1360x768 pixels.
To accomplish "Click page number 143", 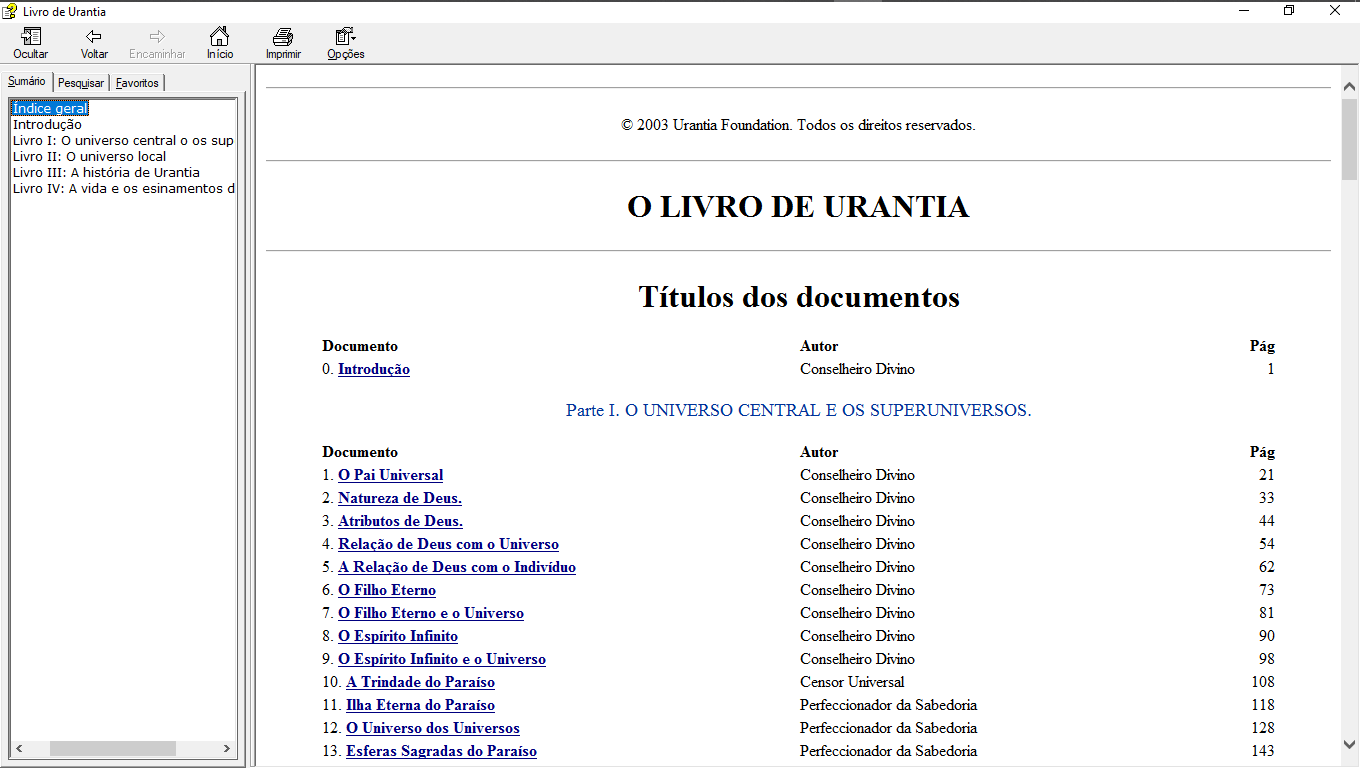I will point(1262,751).
